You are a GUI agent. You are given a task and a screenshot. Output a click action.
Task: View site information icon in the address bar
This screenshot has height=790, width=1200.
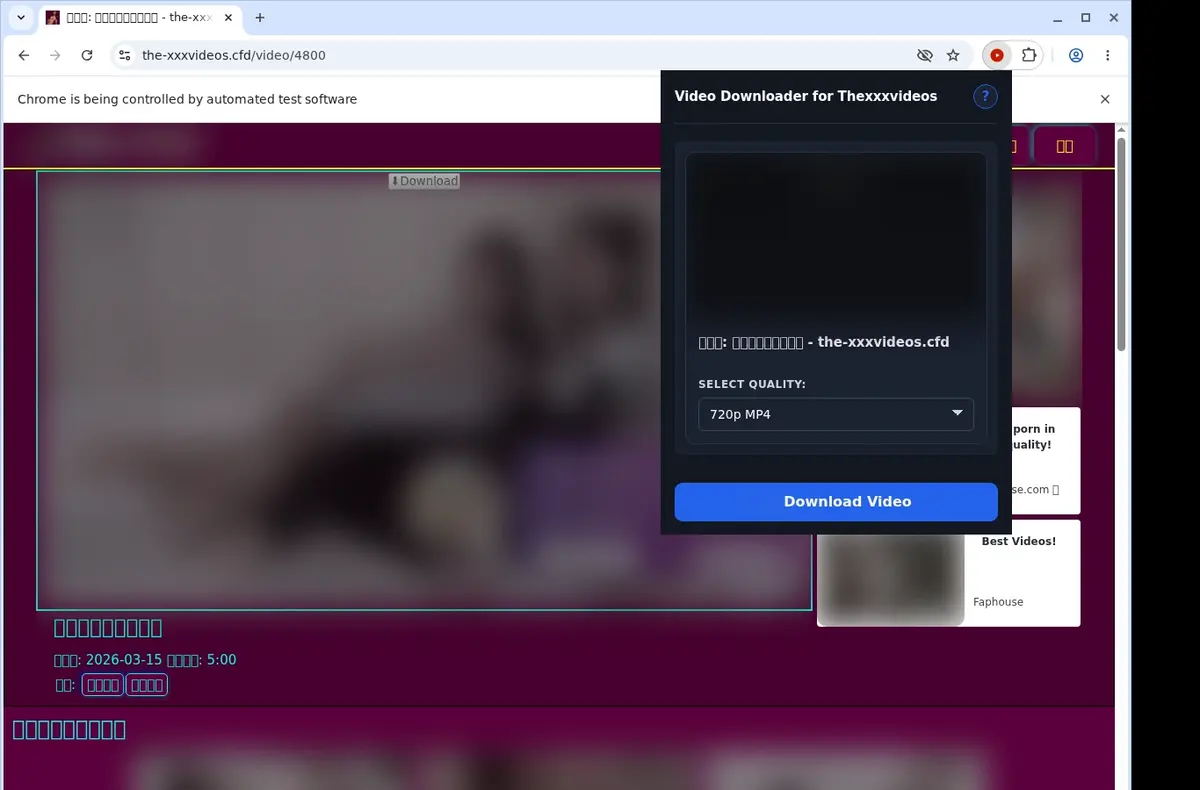pos(124,56)
